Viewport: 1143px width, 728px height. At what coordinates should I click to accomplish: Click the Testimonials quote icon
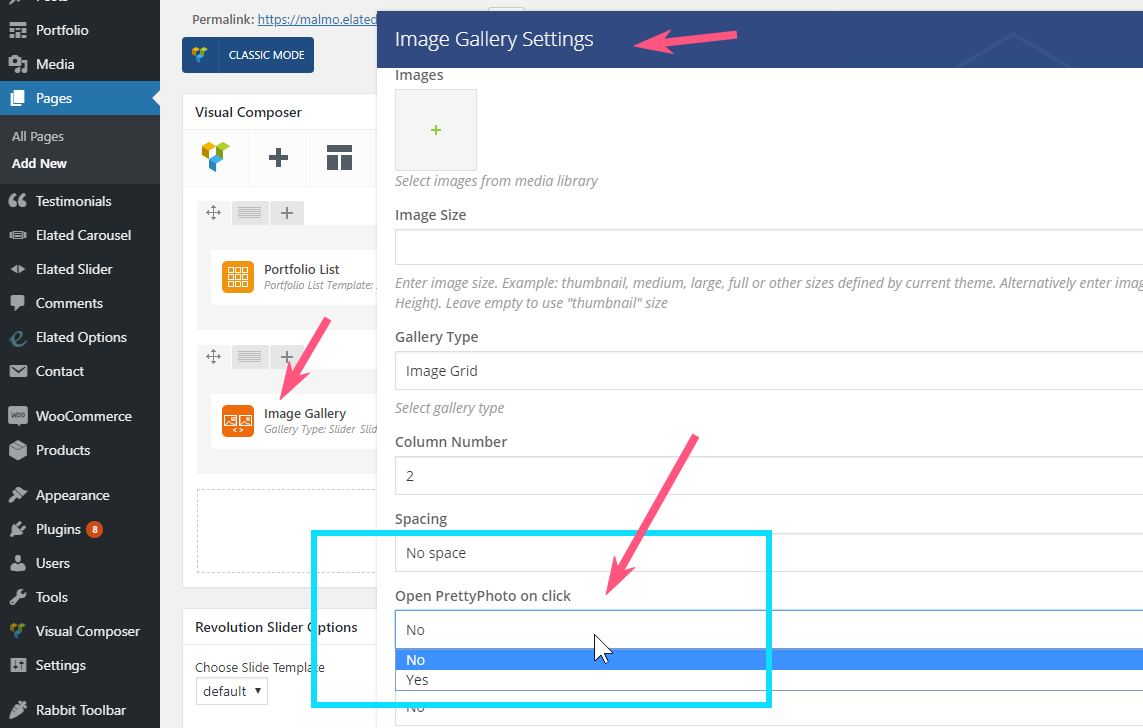click(x=17, y=200)
